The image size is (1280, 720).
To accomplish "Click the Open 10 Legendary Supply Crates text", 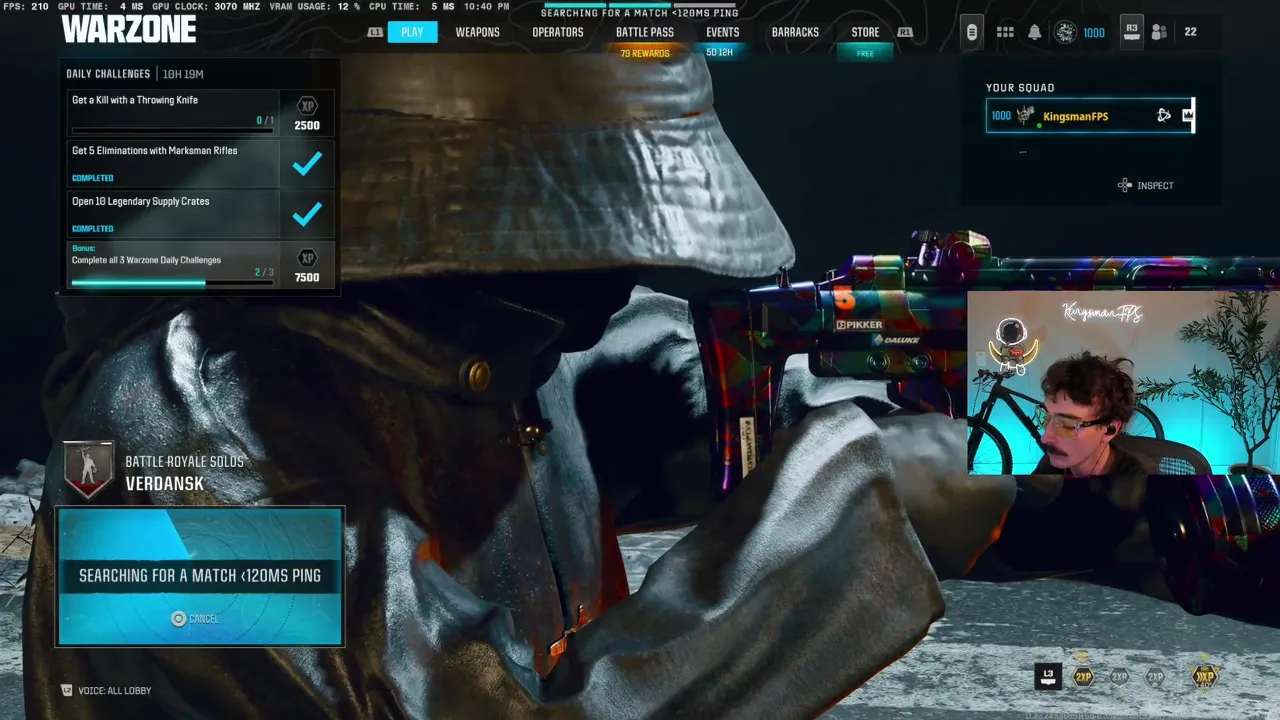I will click(141, 201).
